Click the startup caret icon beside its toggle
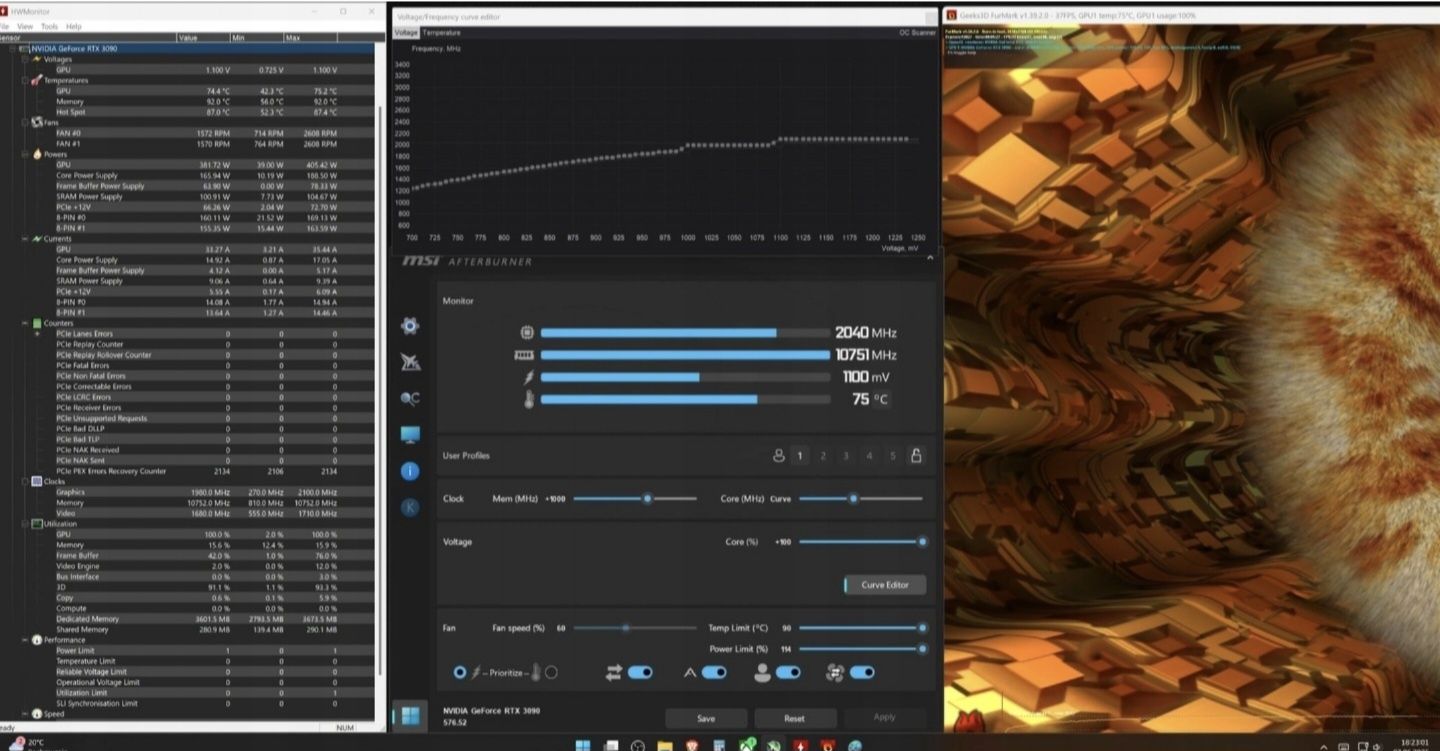1440x751 pixels. pyautogui.click(x=689, y=673)
